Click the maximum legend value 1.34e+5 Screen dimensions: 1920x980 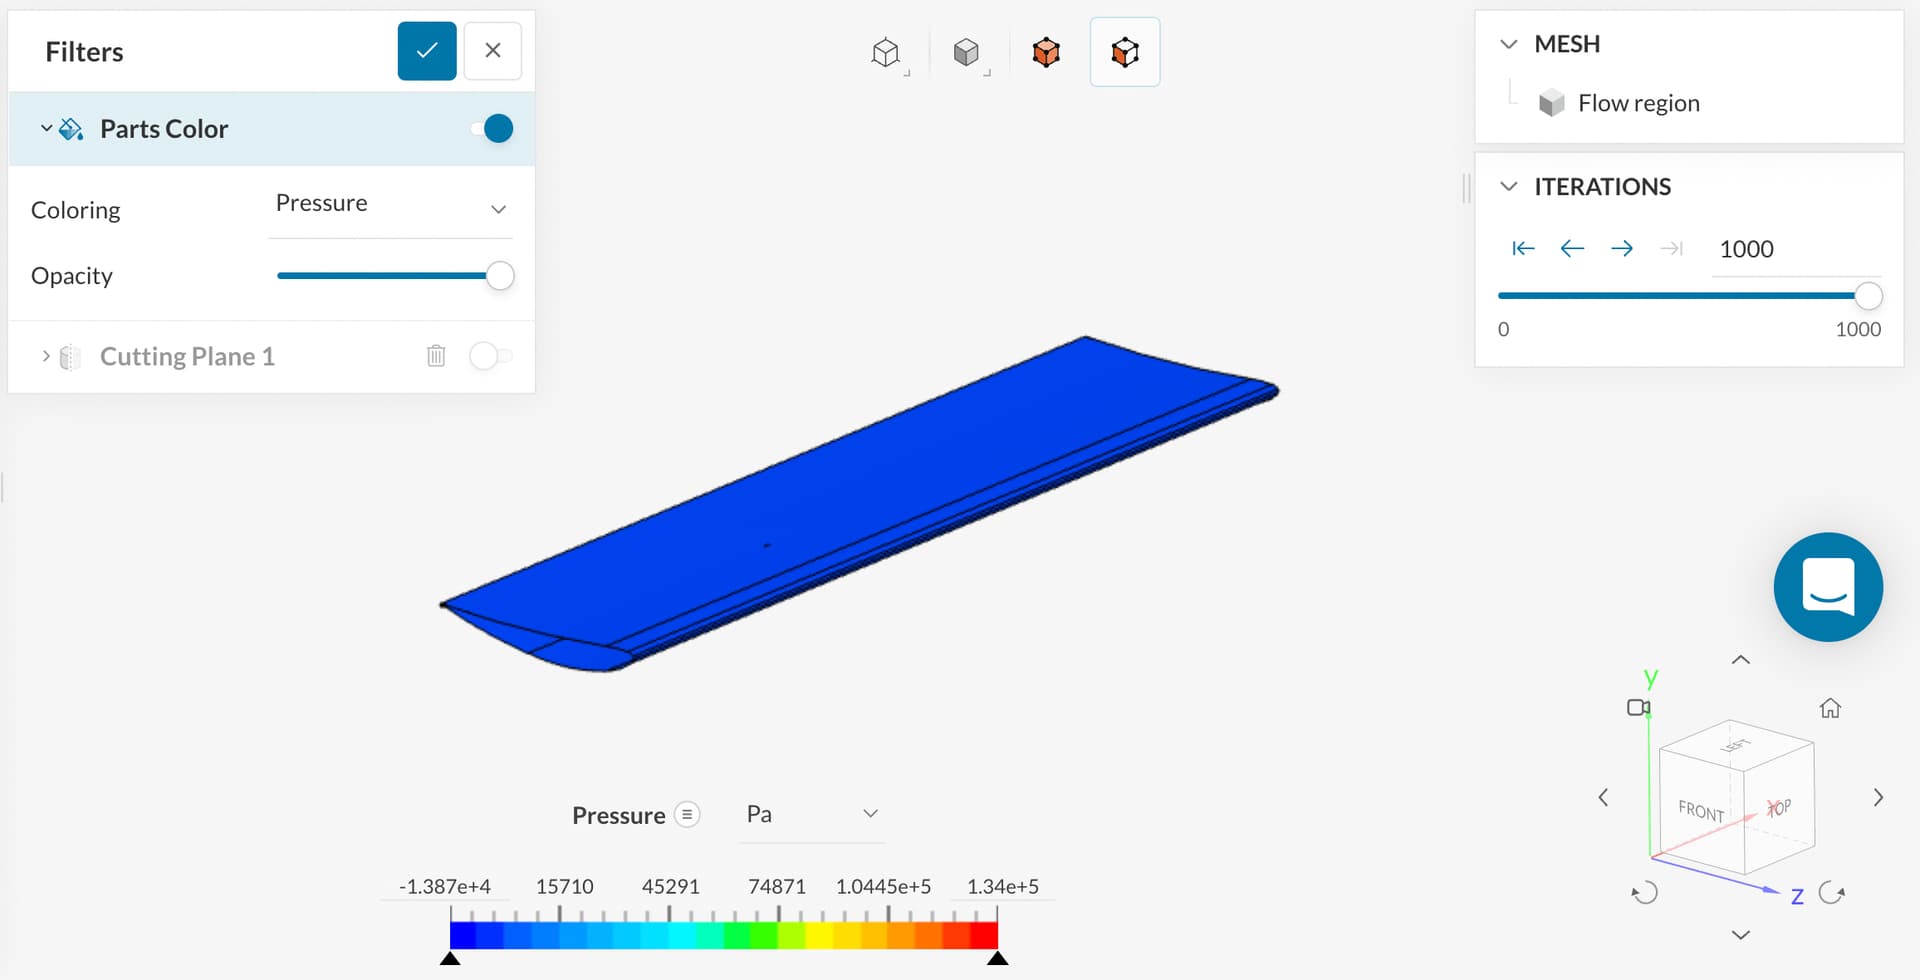pos(1003,886)
